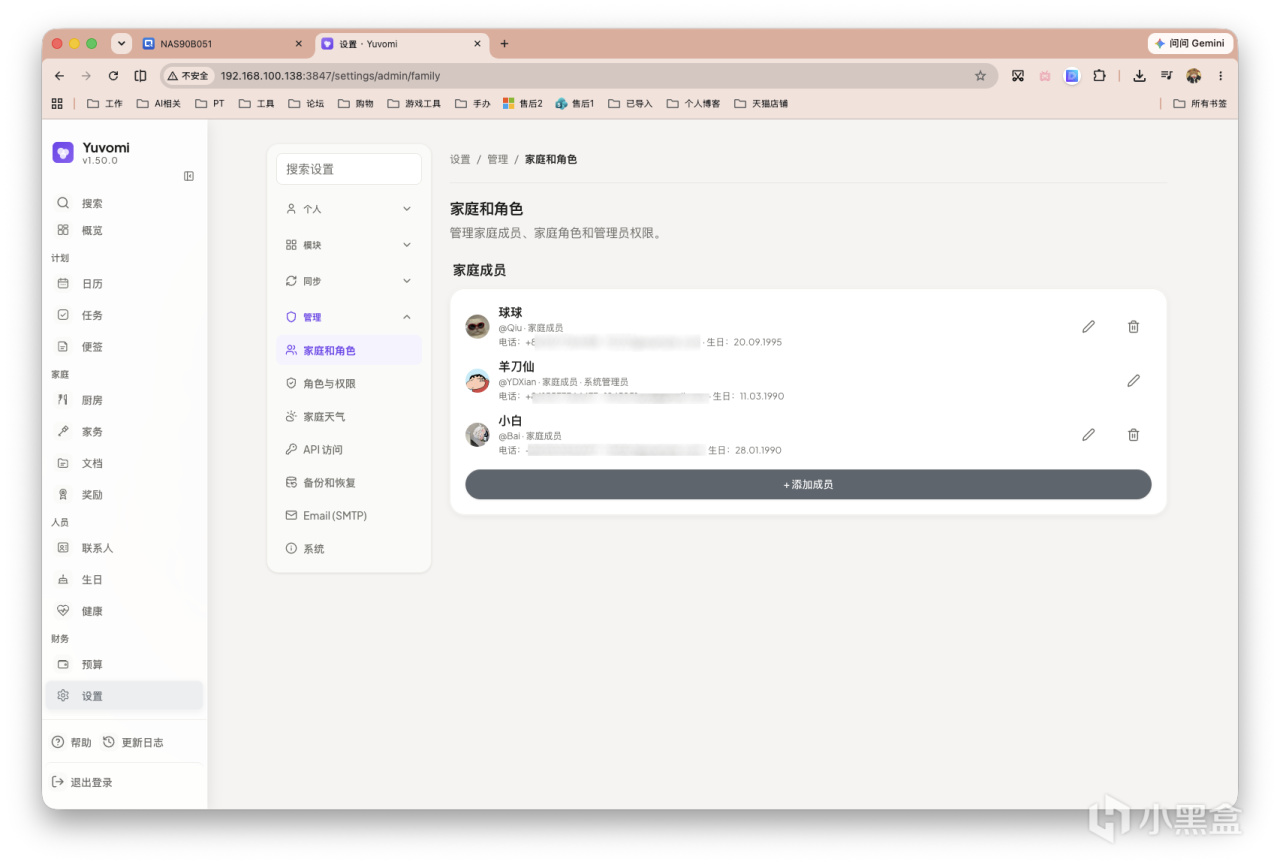Switch to the NAS90B051 browser tab
This screenshot has height=865, width=1280.
222,44
